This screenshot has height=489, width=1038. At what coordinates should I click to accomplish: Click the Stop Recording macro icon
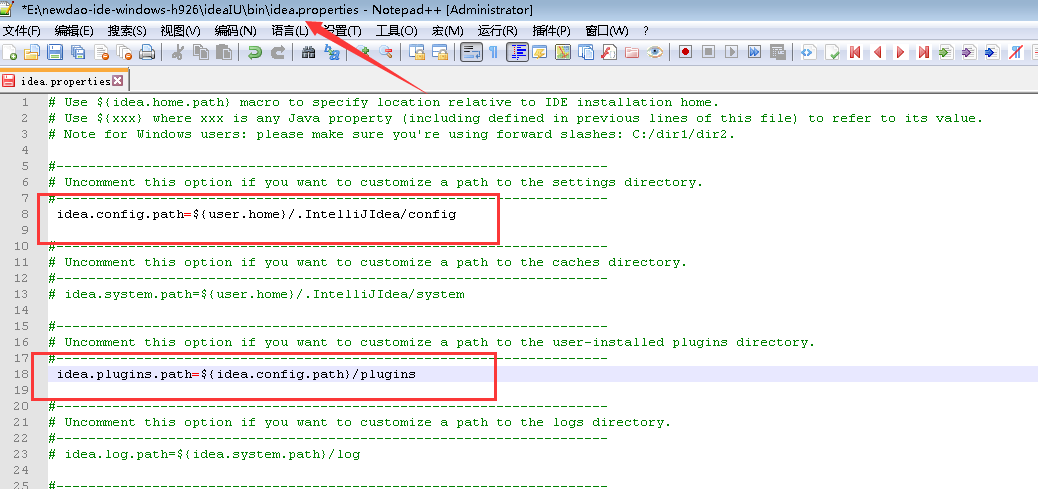point(708,52)
